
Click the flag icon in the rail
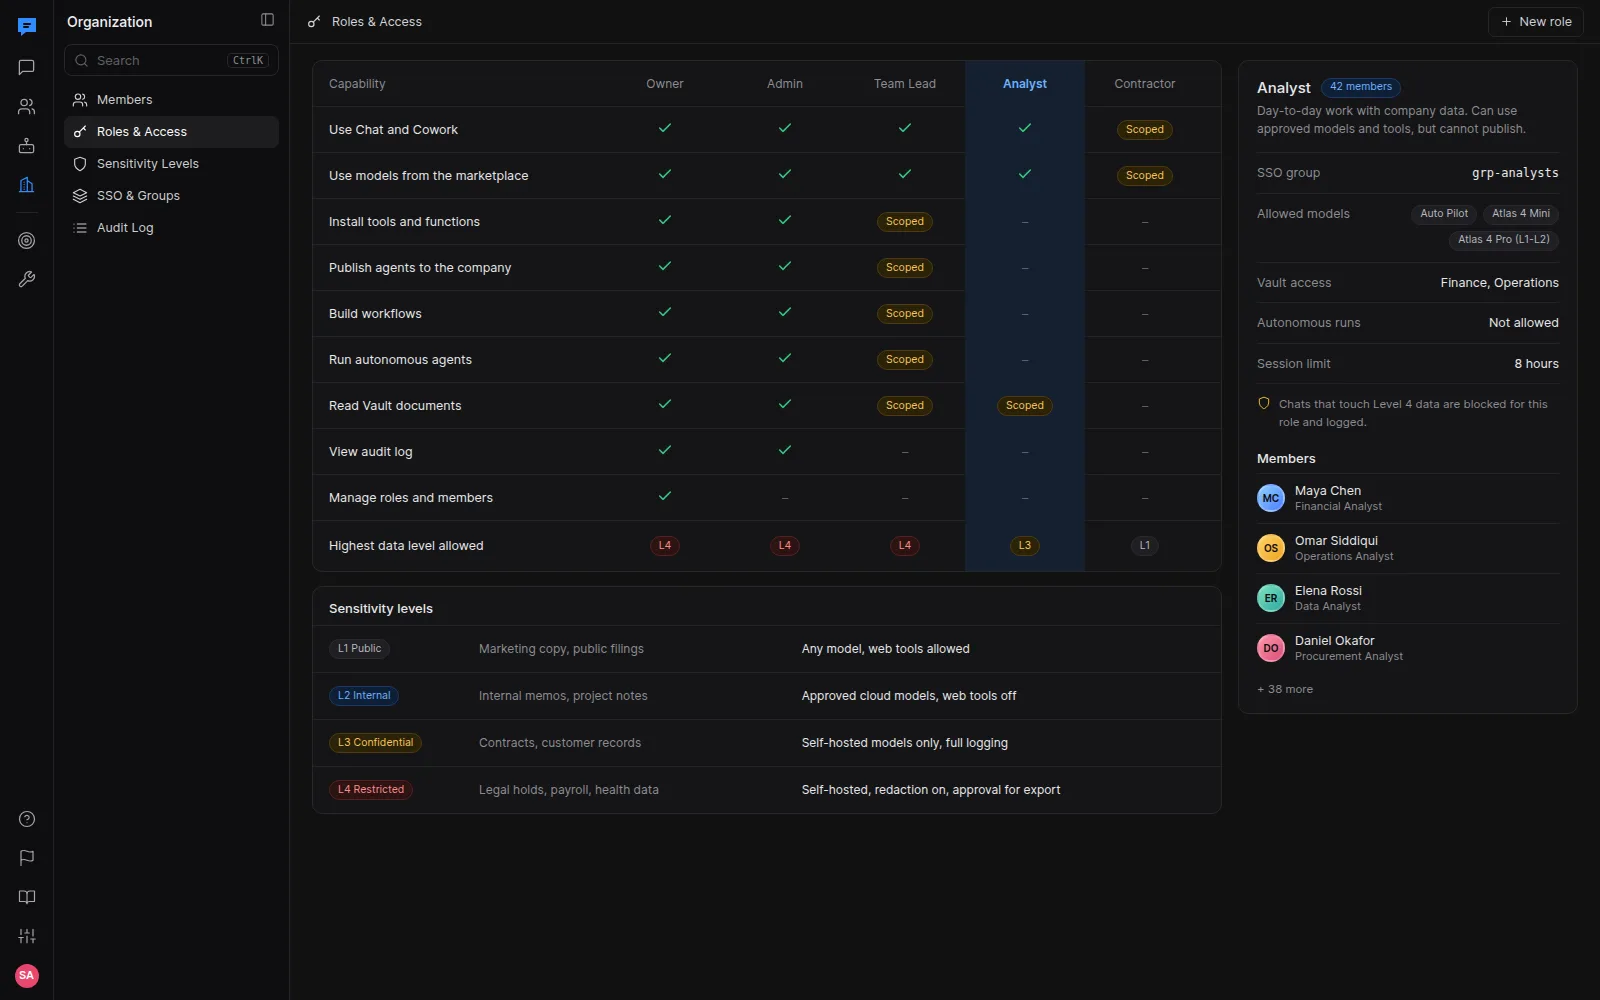coord(27,858)
